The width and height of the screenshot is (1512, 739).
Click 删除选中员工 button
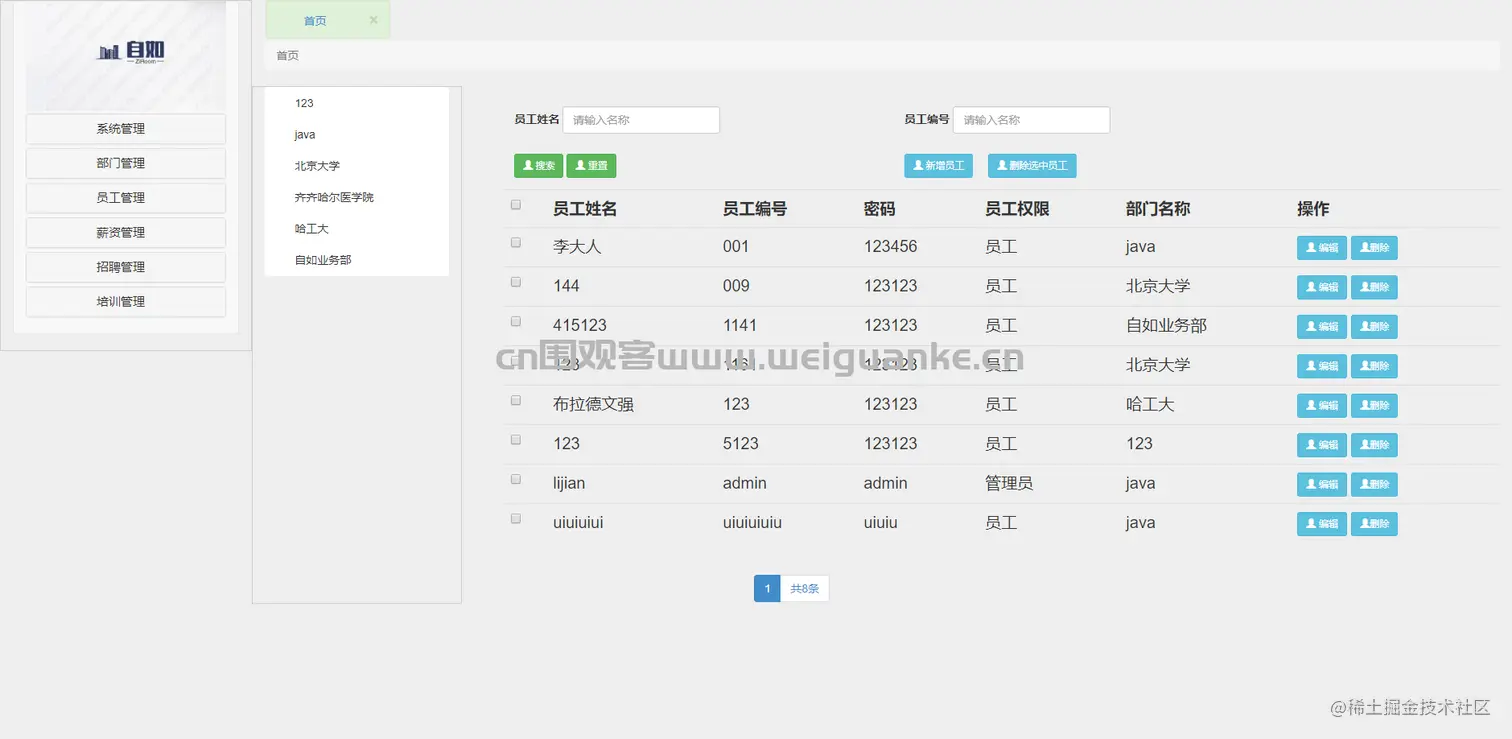[1032, 166]
